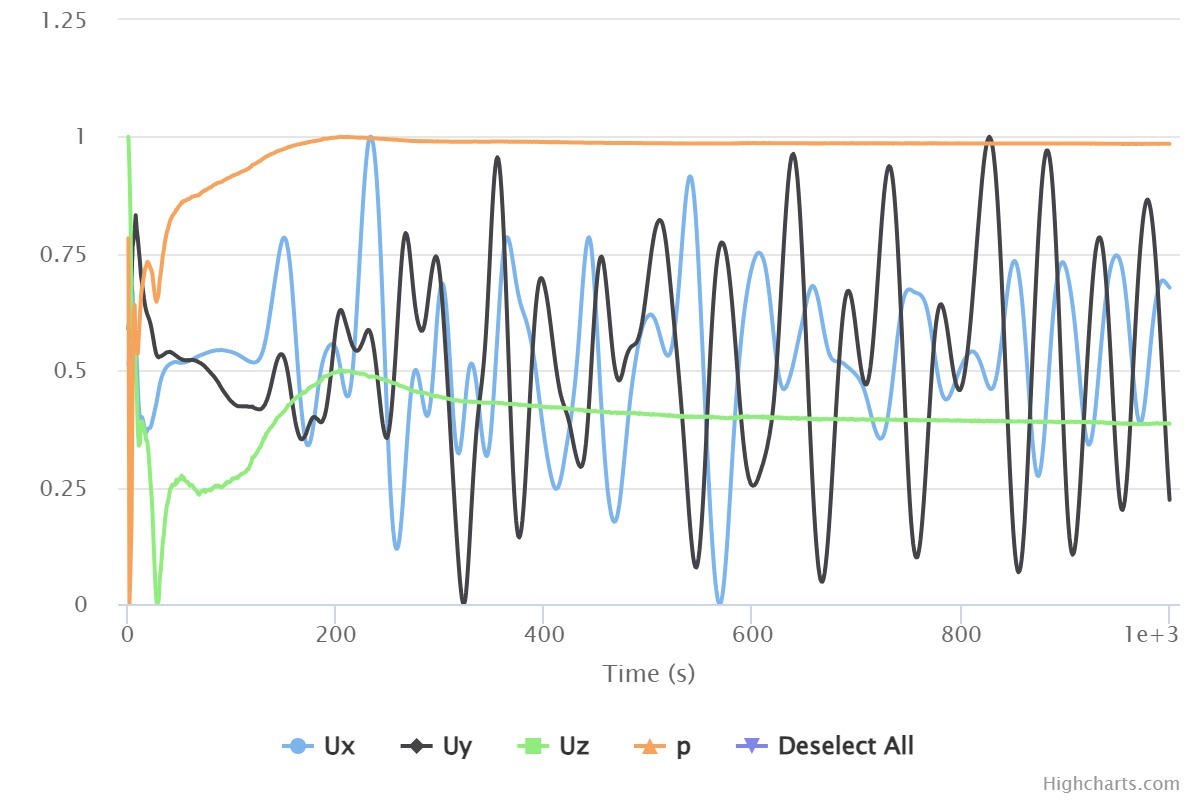Click the 1.25 y-axis tick label

tap(63, 20)
